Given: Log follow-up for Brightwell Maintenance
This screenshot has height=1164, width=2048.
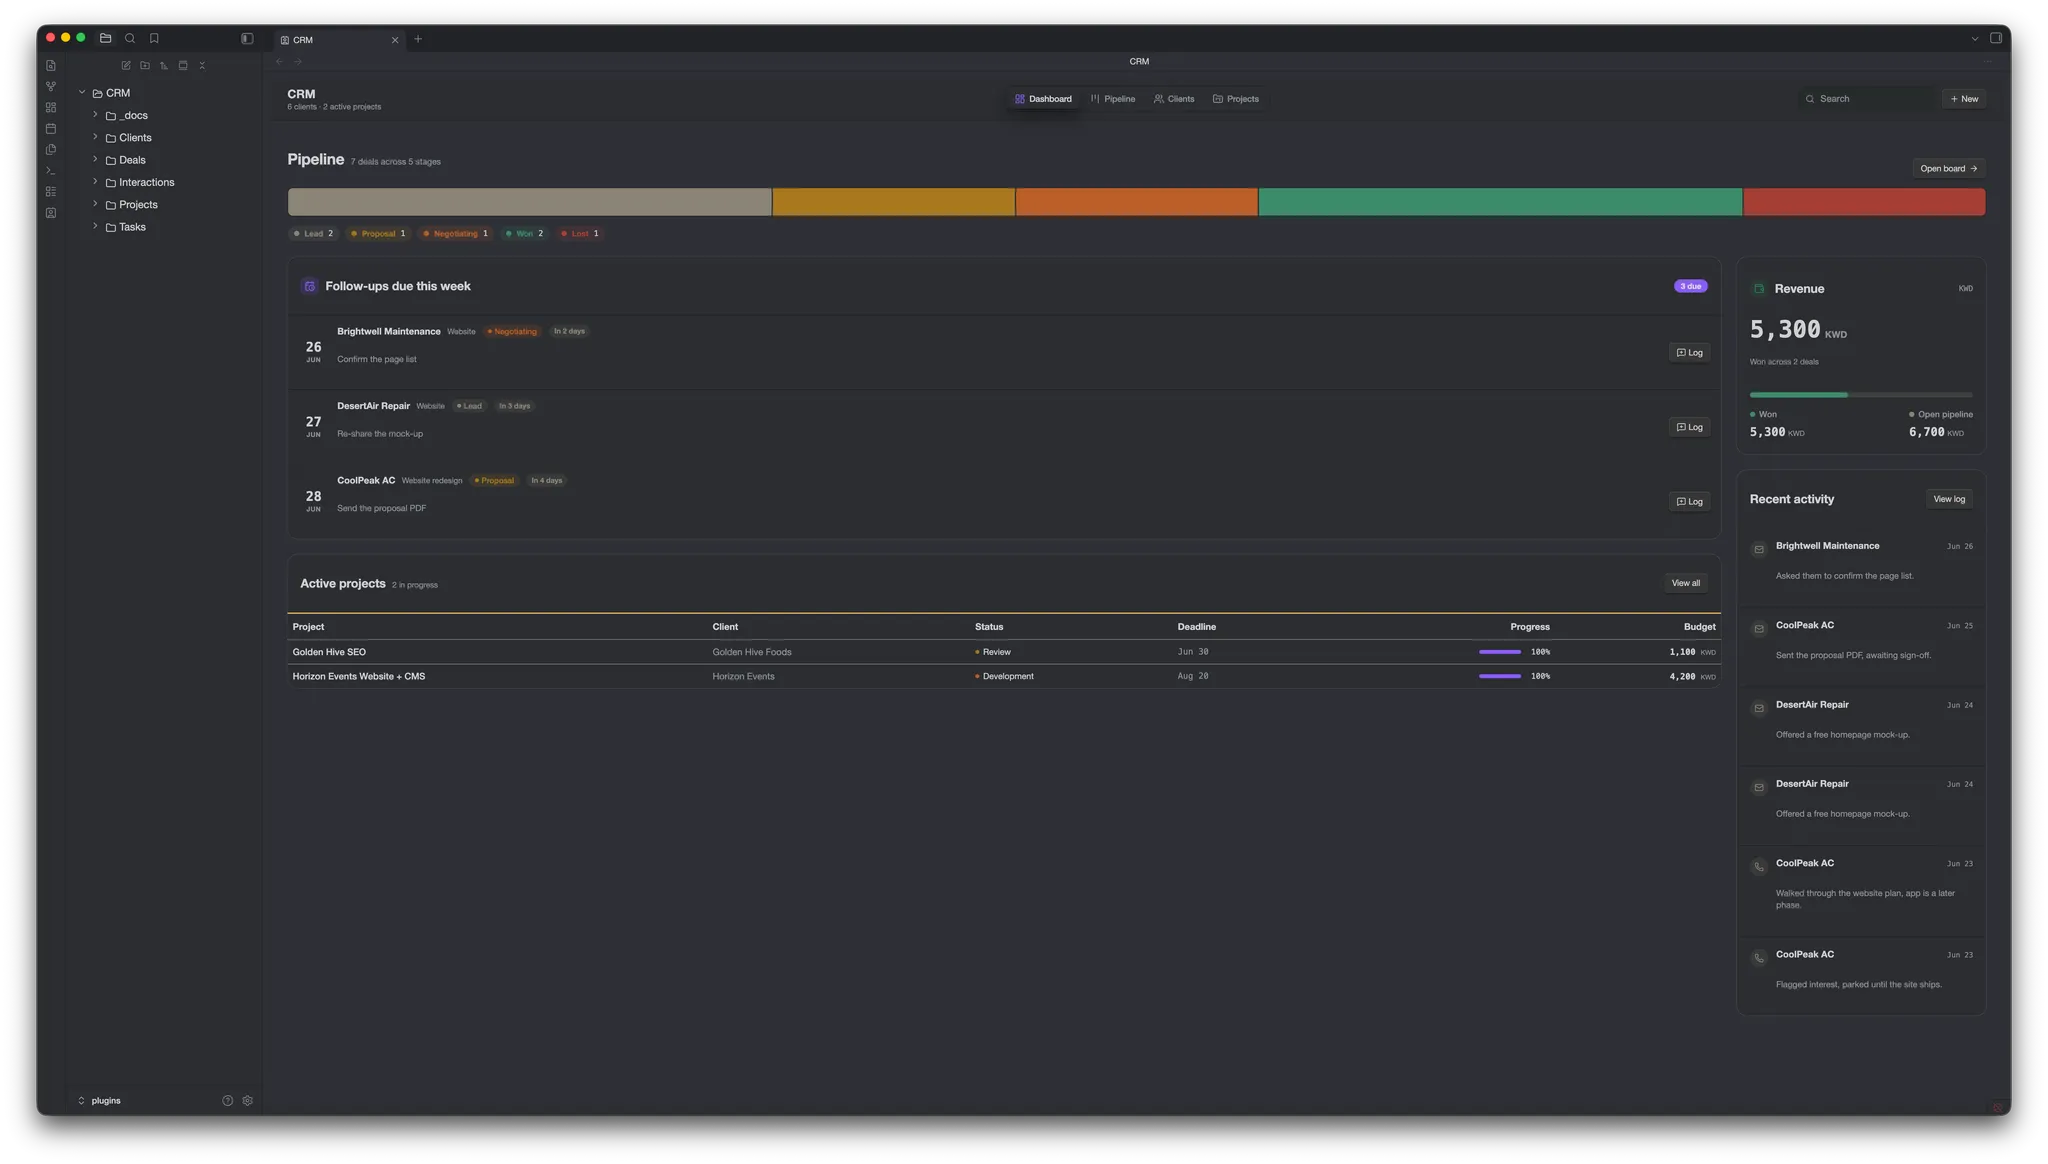Looking at the screenshot, I should (1689, 352).
